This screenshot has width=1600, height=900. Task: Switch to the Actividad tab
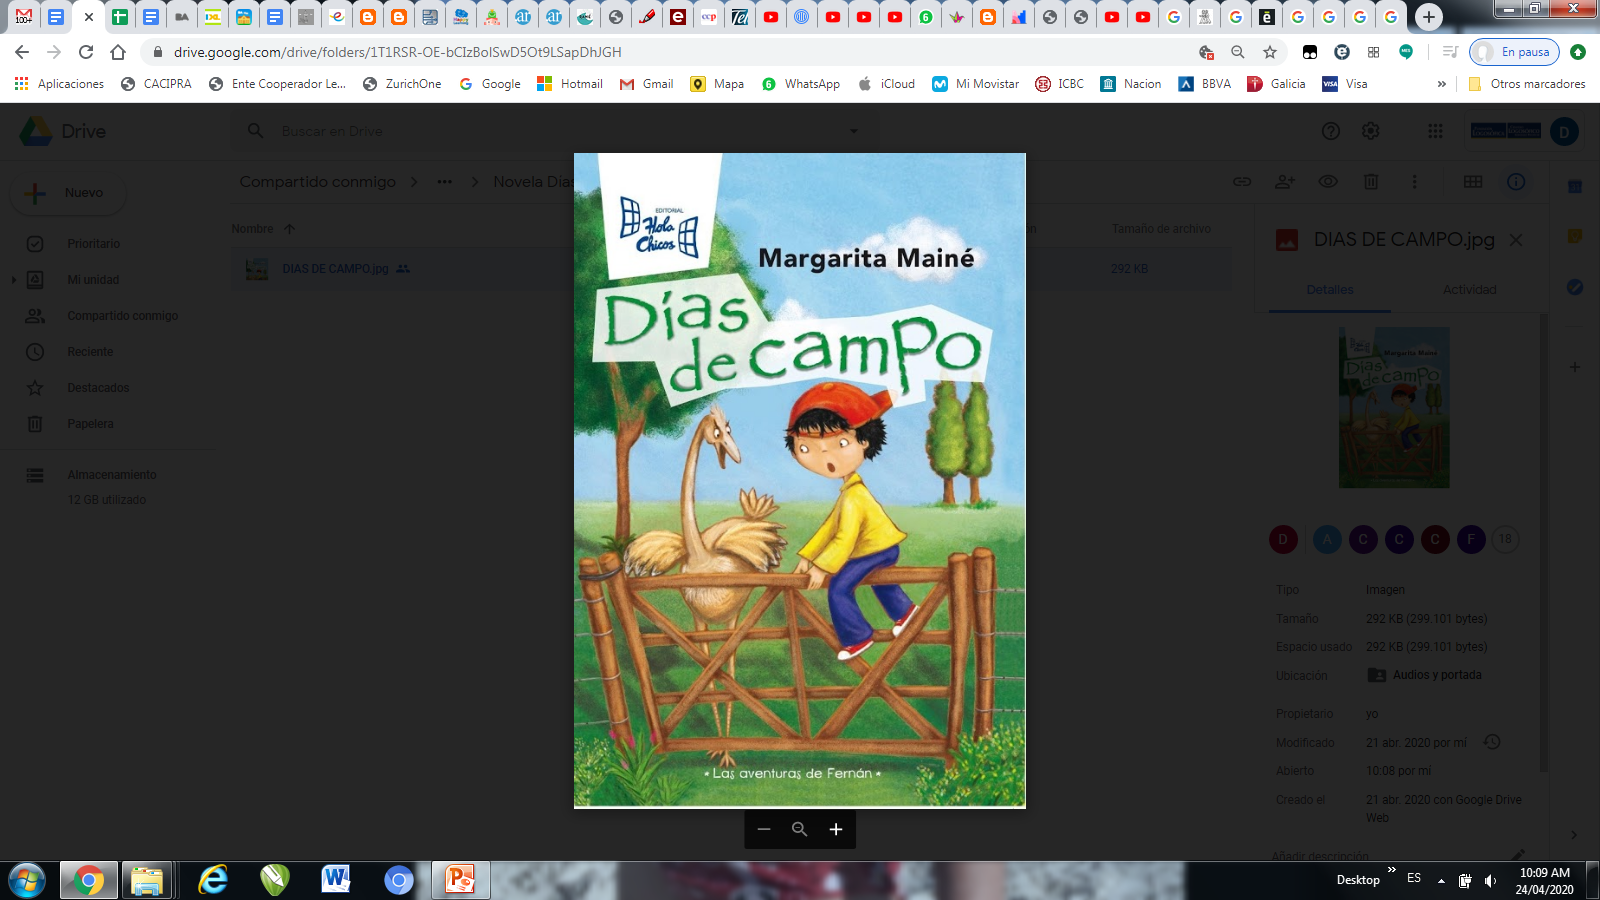pyautogui.click(x=1469, y=290)
